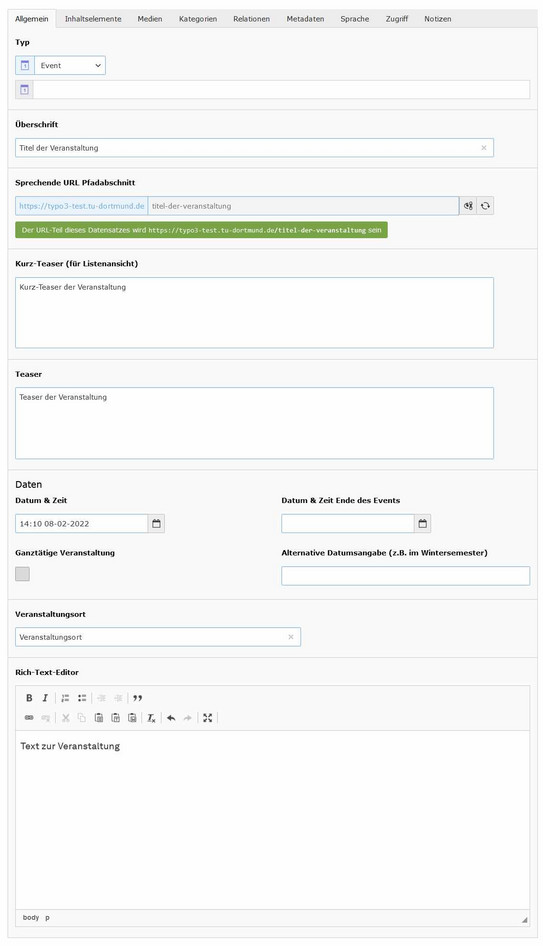Click the copy icon in the editor toolbar

coord(82,718)
